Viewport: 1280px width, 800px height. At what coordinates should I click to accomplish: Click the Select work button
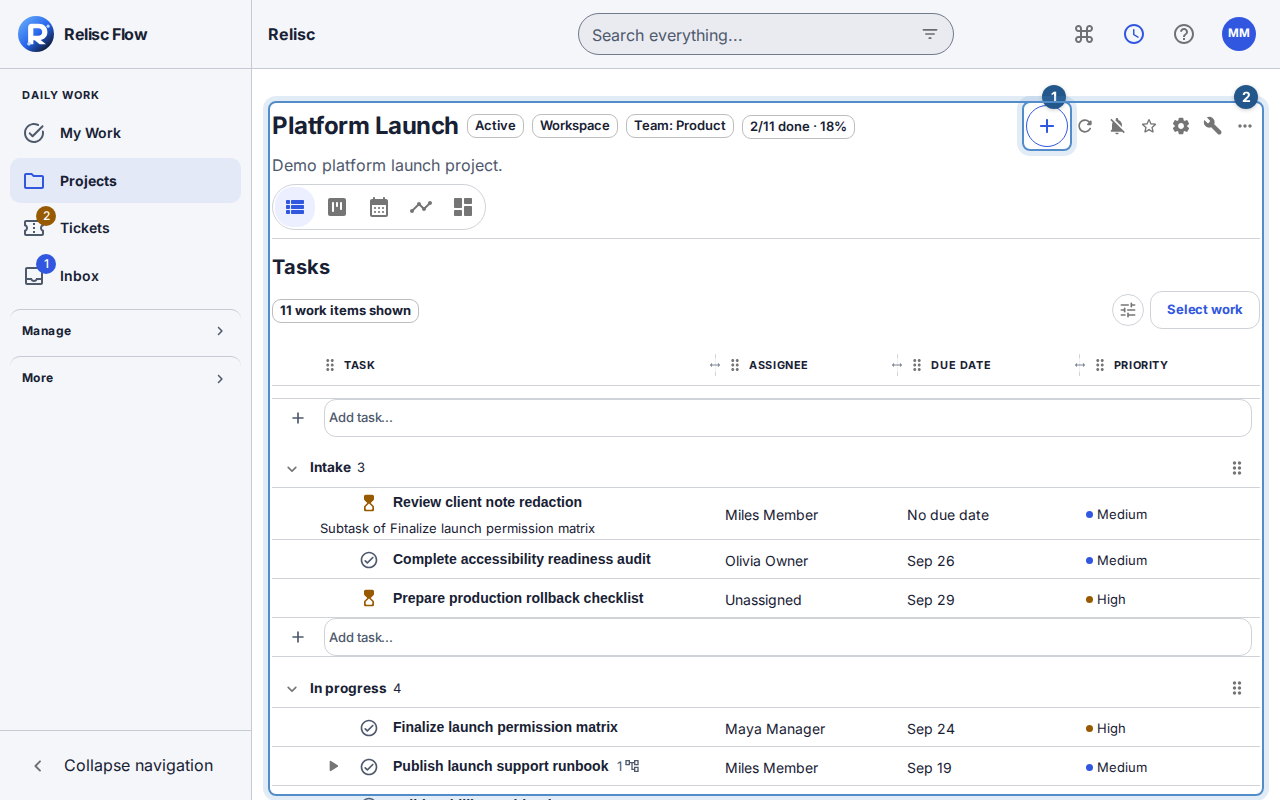(1205, 310)
